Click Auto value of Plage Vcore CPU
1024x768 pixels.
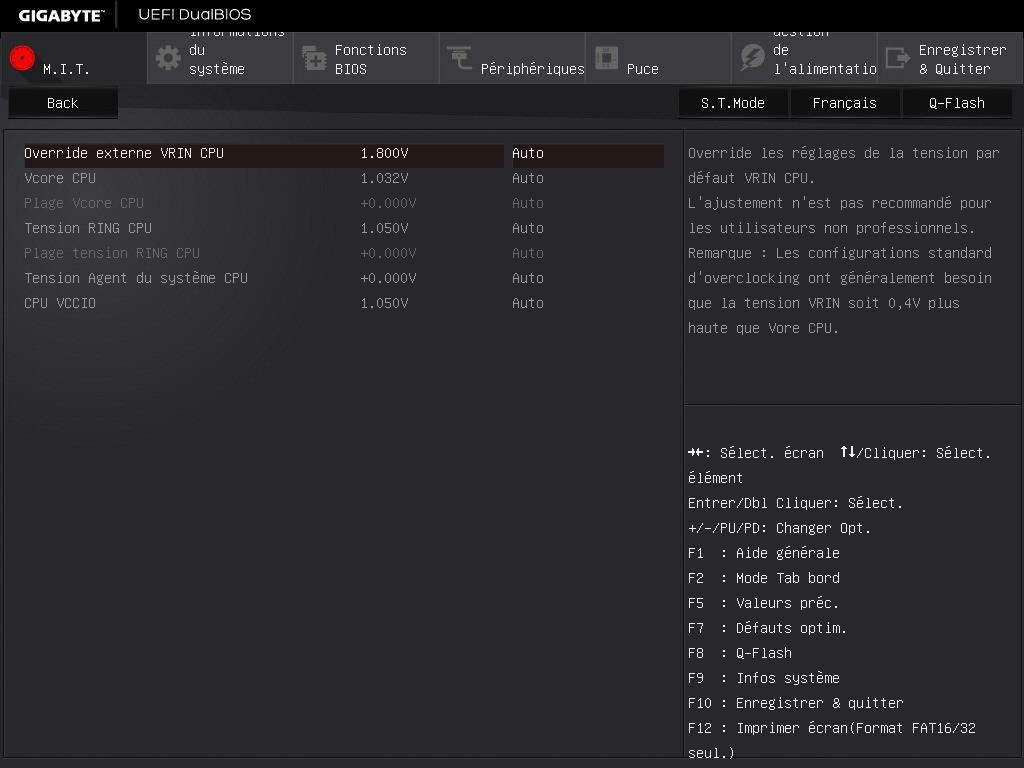point(528,203)
